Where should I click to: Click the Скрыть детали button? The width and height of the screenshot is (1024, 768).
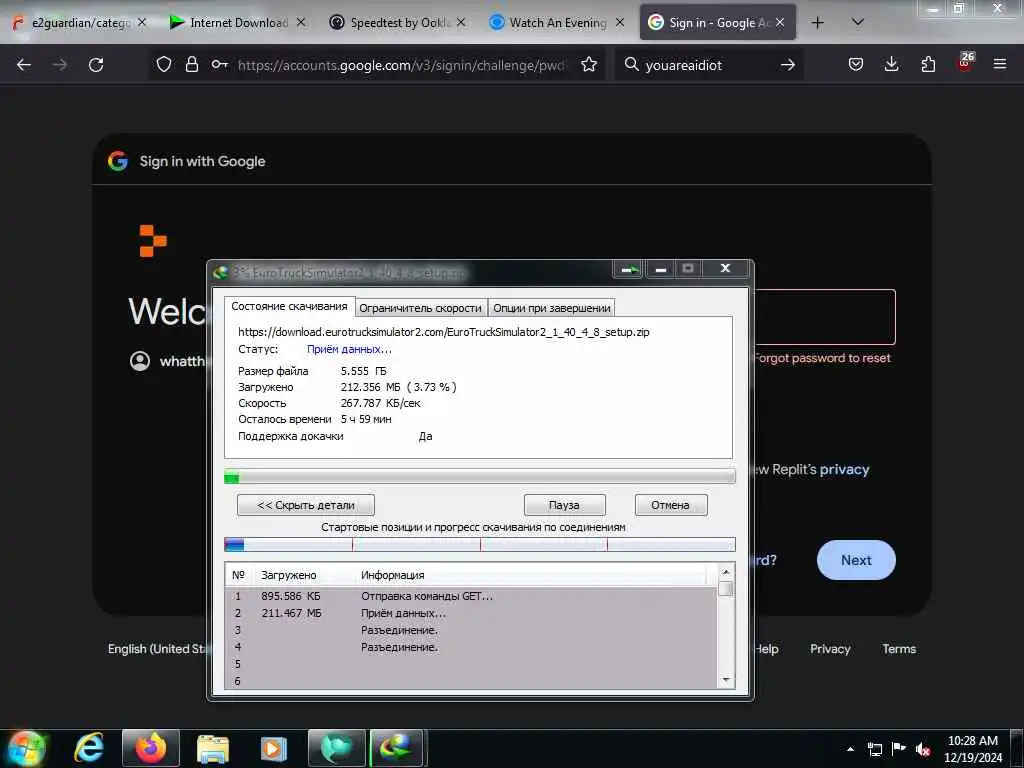click(x=306, y=505)
